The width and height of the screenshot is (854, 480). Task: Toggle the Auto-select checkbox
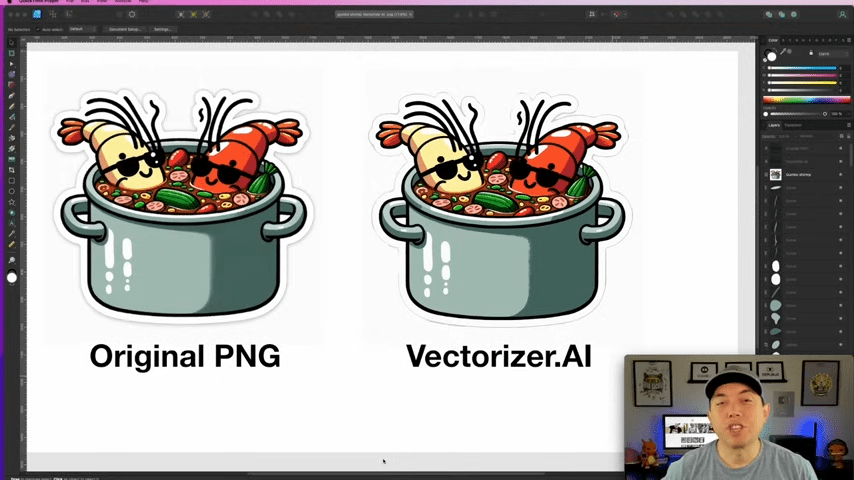pyautogui.click(x=38, y=29)
